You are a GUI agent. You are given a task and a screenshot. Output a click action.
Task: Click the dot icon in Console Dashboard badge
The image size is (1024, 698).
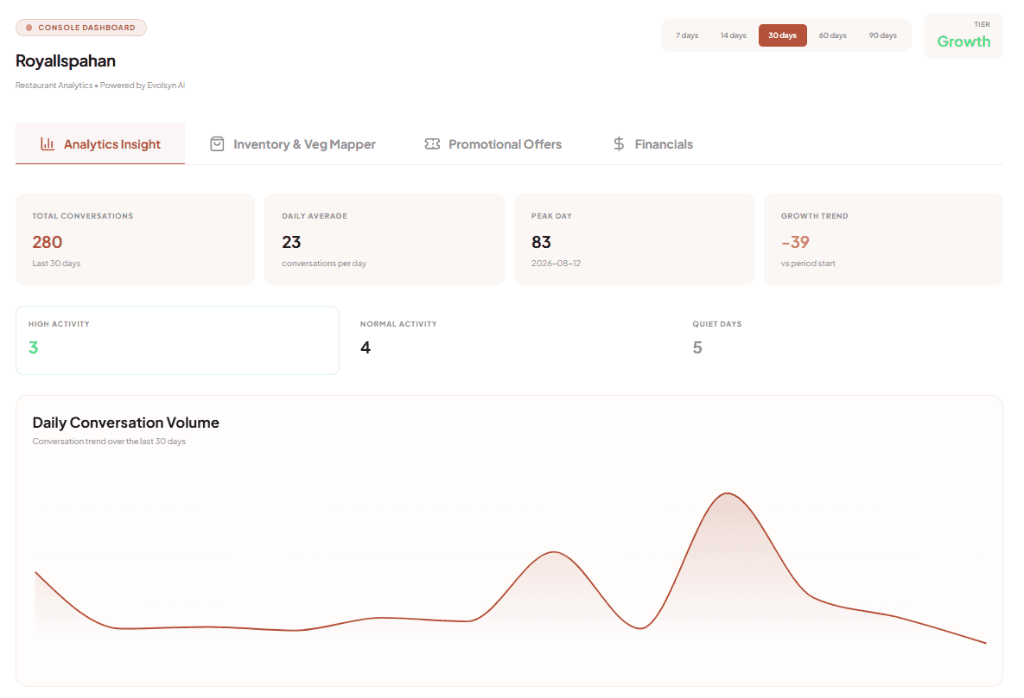coord(29,27)
